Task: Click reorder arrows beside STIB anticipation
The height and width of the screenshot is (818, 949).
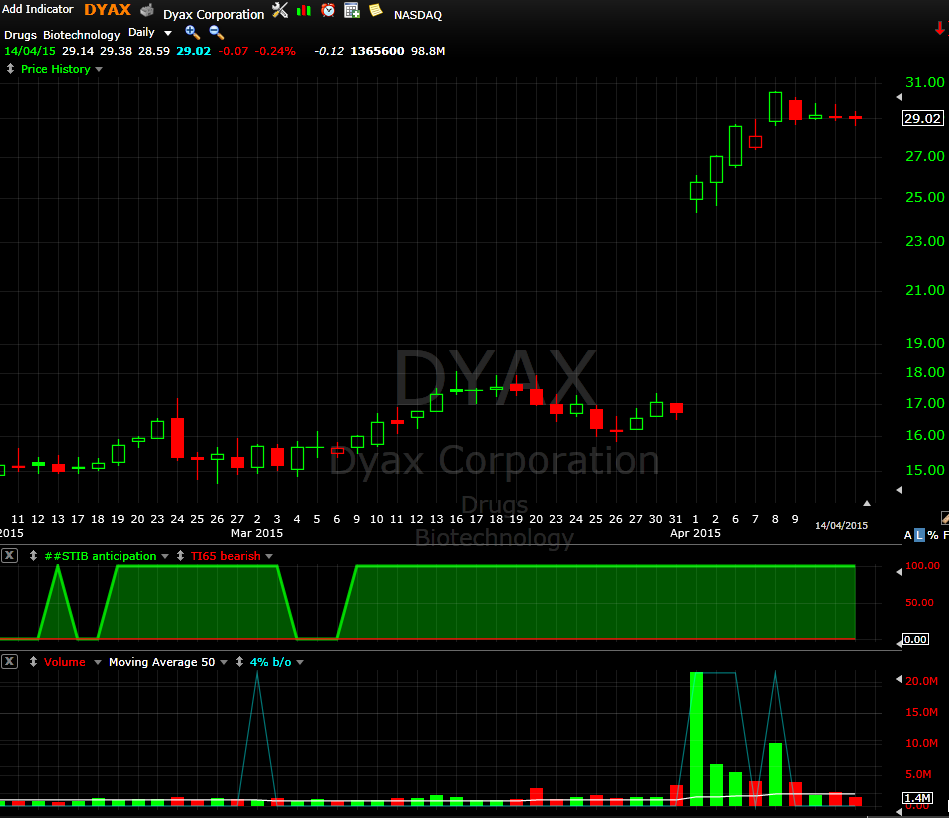Action: coord(33,555)
